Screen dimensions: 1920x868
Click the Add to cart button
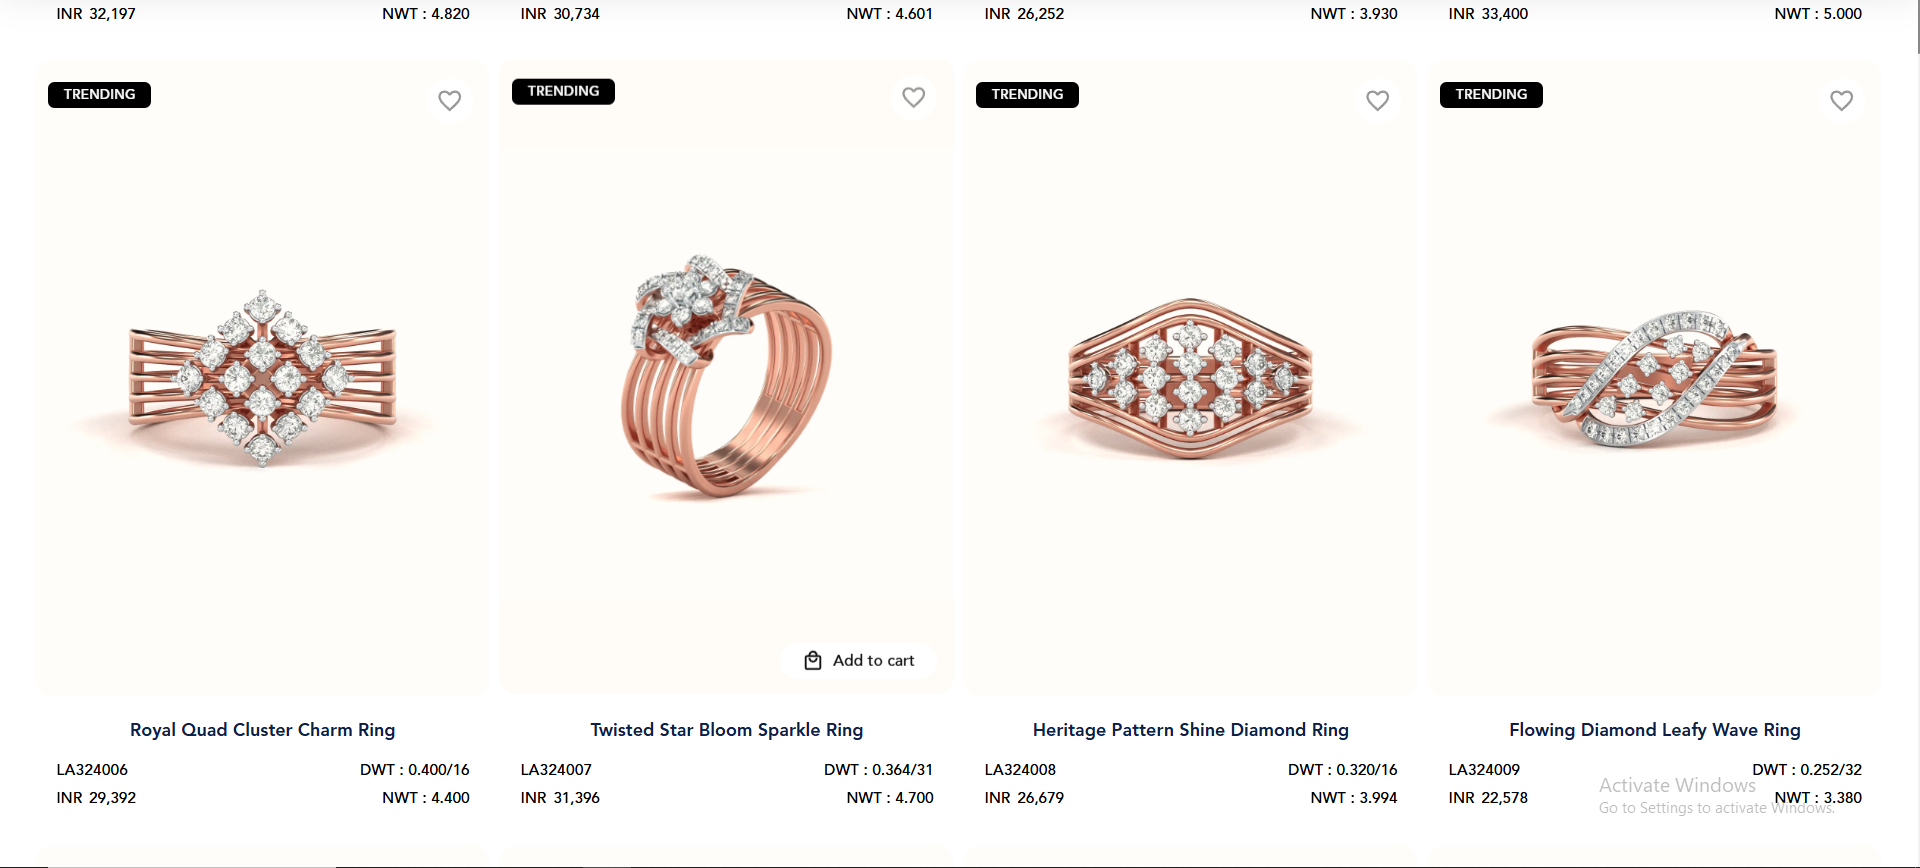[x=859, y=660]
